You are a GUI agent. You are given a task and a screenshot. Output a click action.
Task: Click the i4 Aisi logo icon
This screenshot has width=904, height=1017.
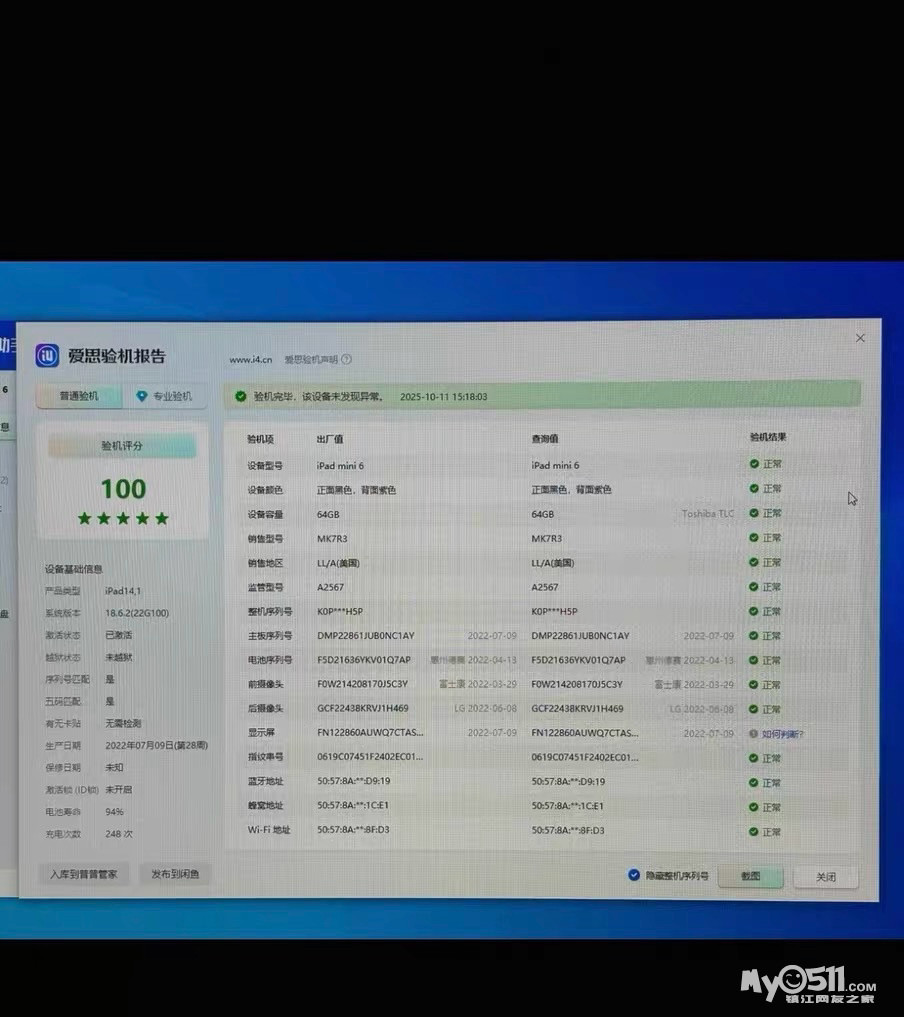coord(47,356)
